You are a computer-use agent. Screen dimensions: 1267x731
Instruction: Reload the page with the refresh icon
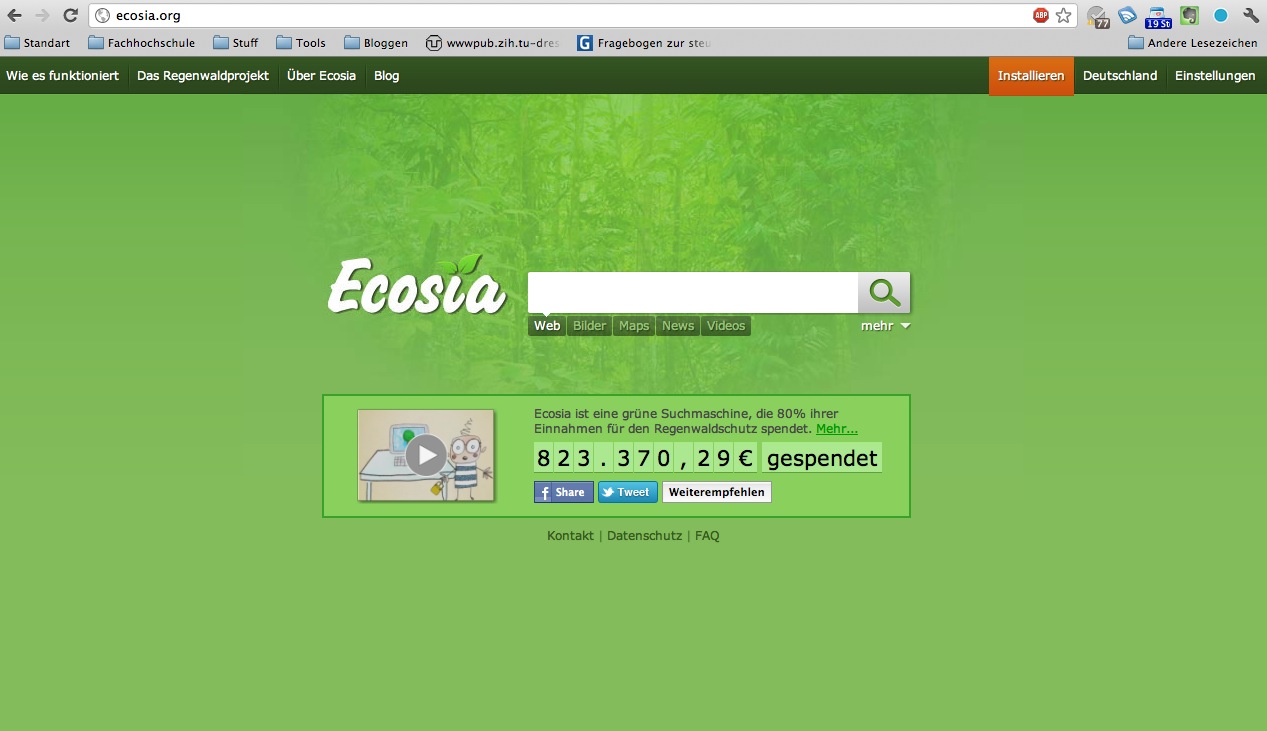70,15
